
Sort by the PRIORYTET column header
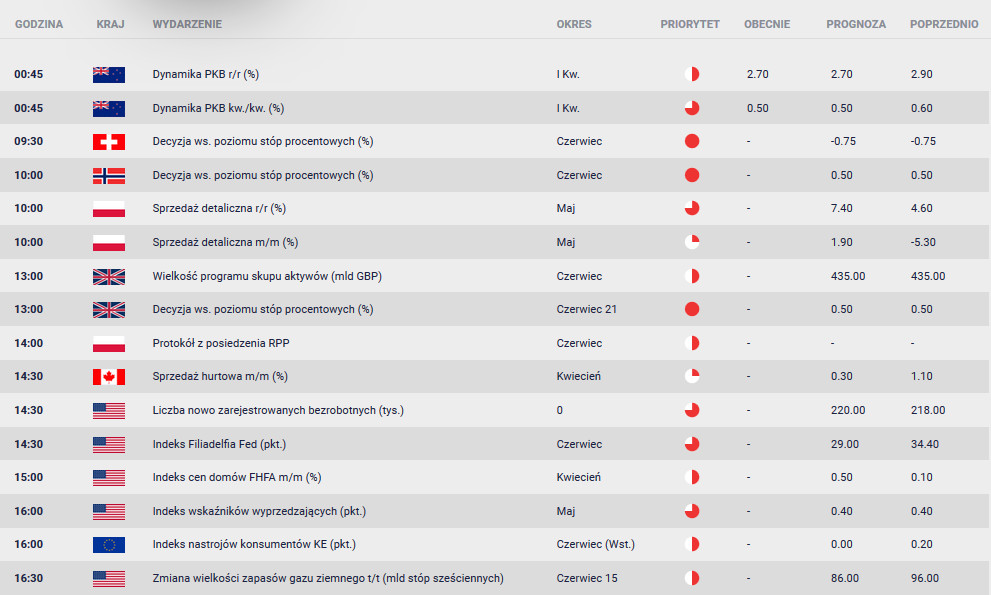click(x=690, y=24)
